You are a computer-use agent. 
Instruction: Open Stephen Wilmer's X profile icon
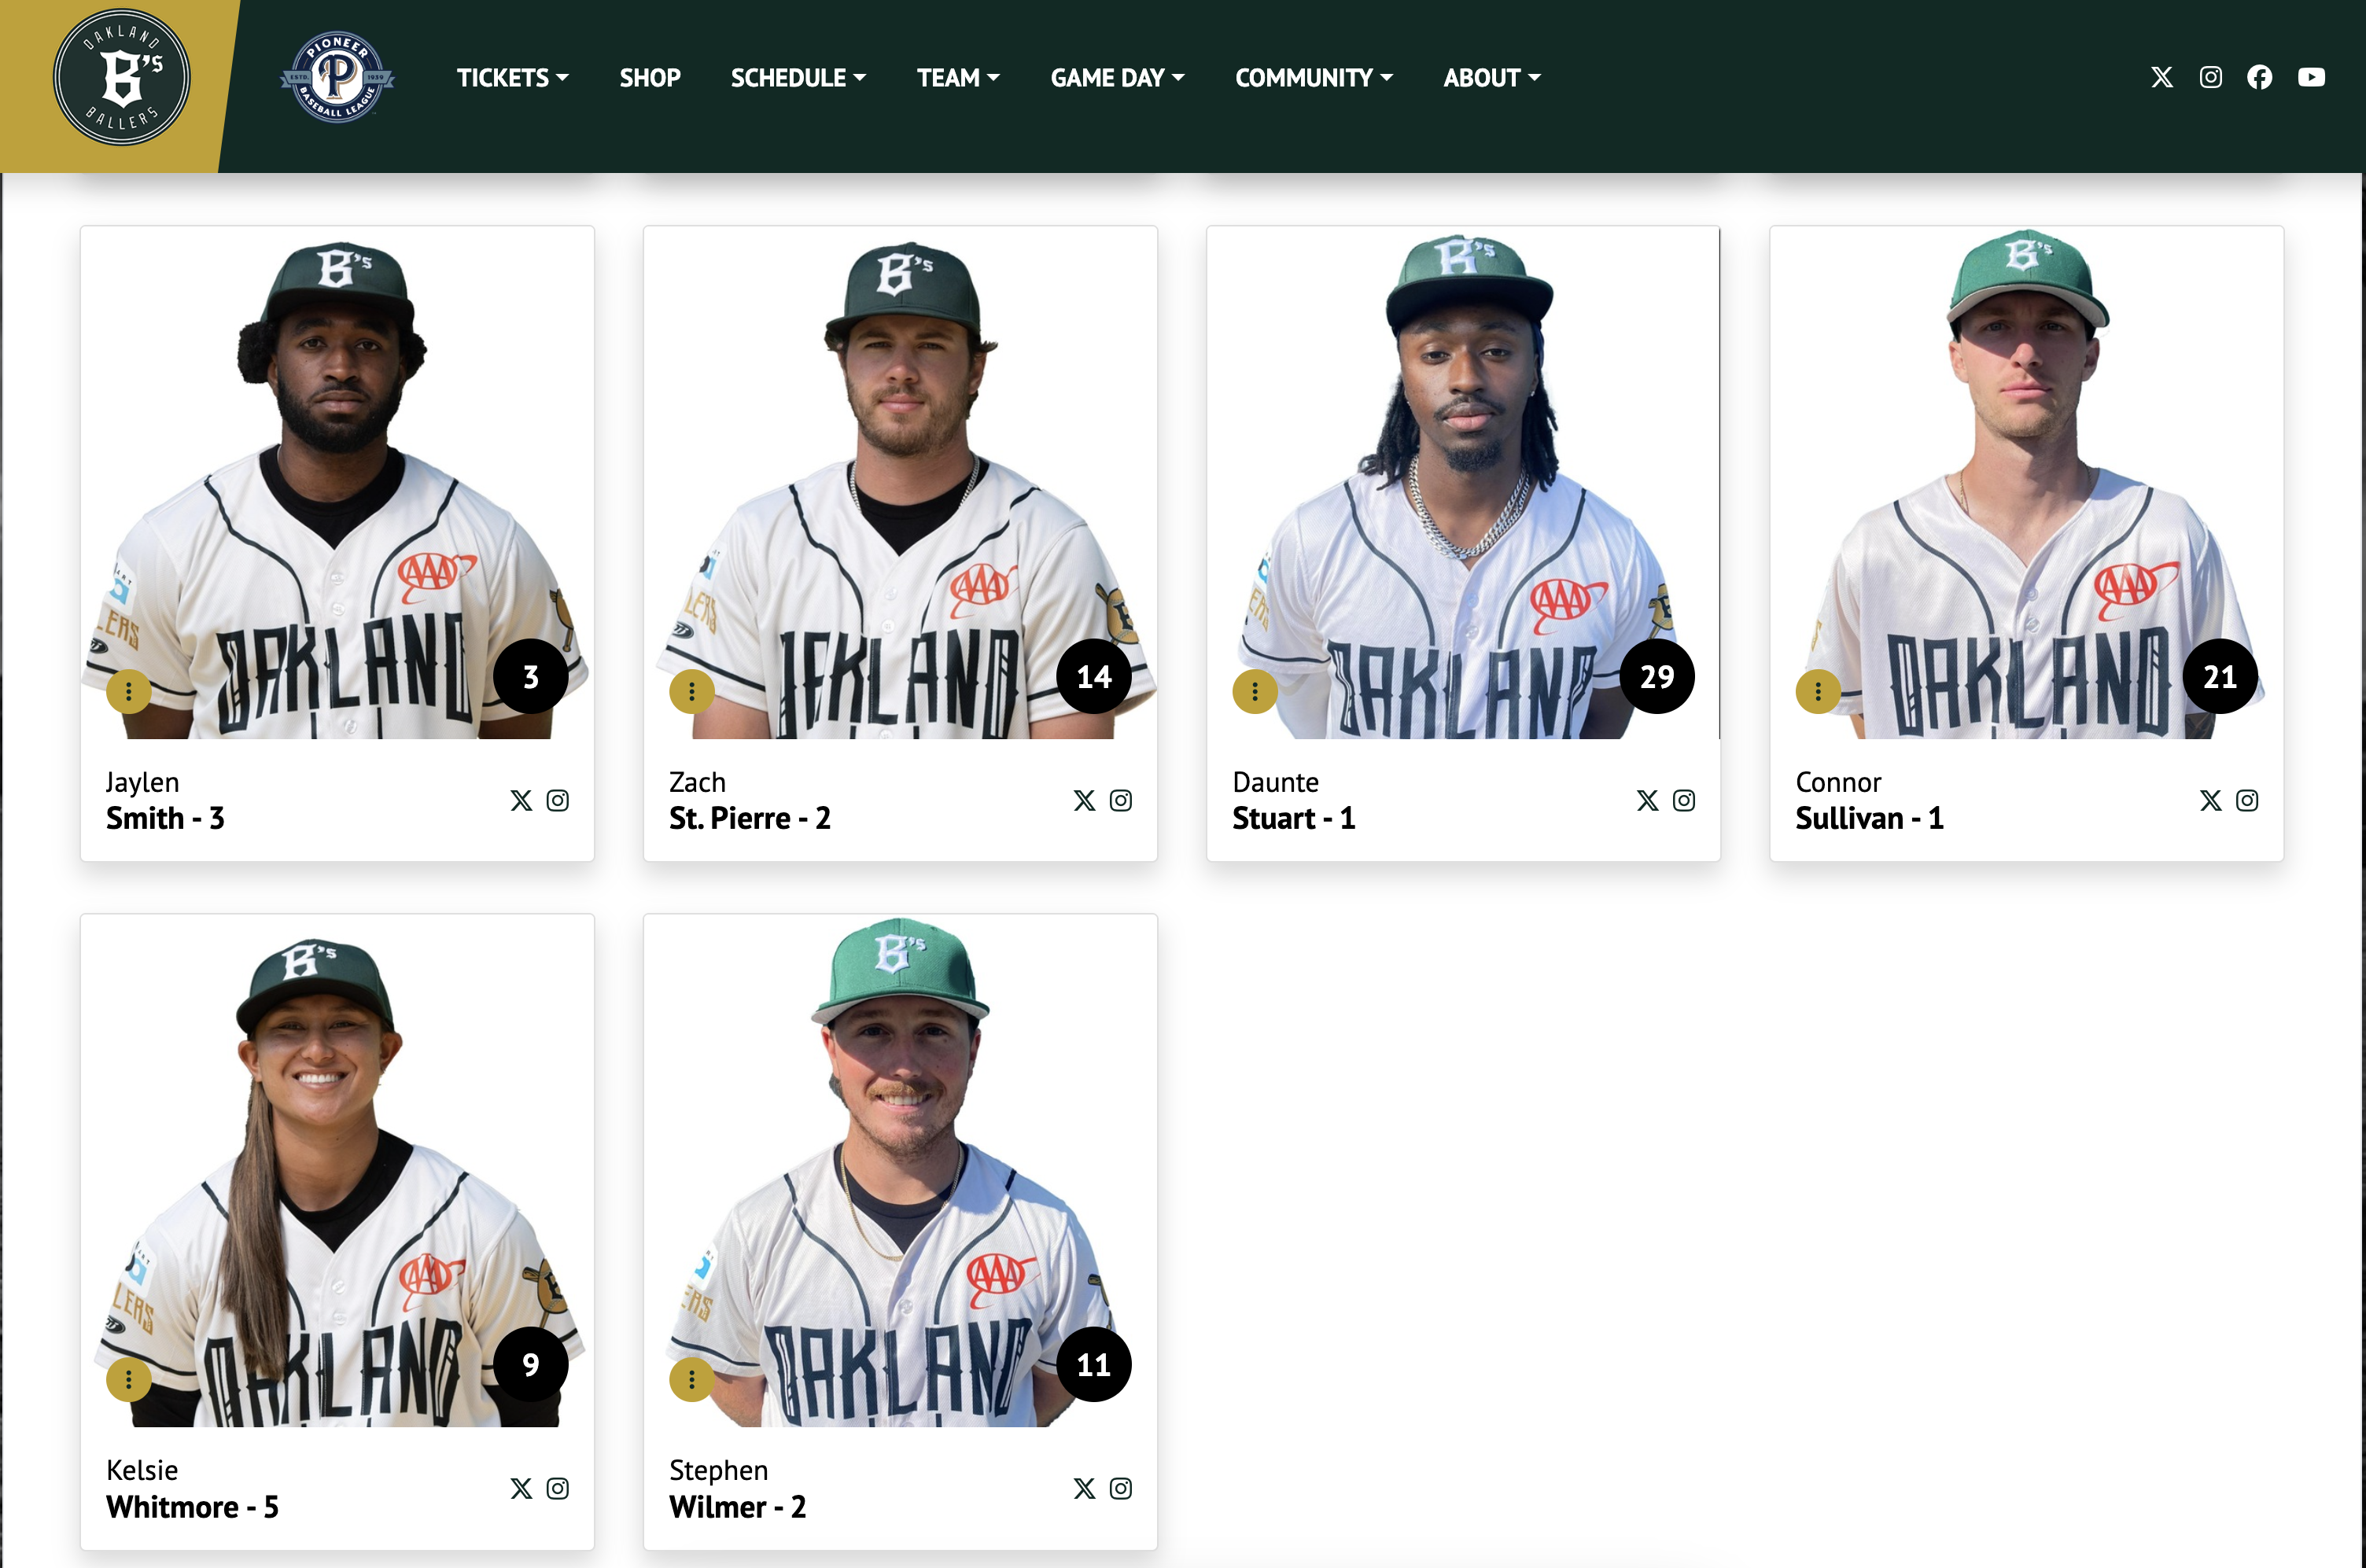click(1084, 1488)
